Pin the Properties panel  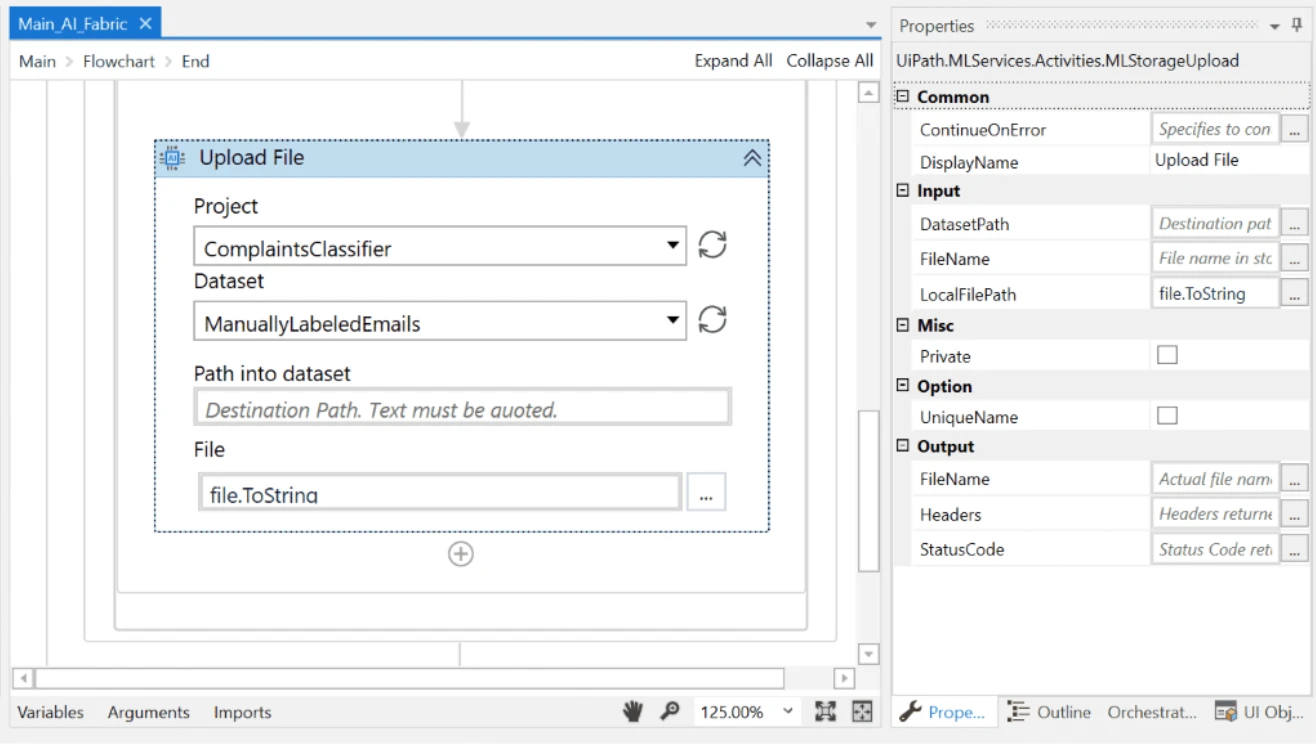pos(1297,26)
